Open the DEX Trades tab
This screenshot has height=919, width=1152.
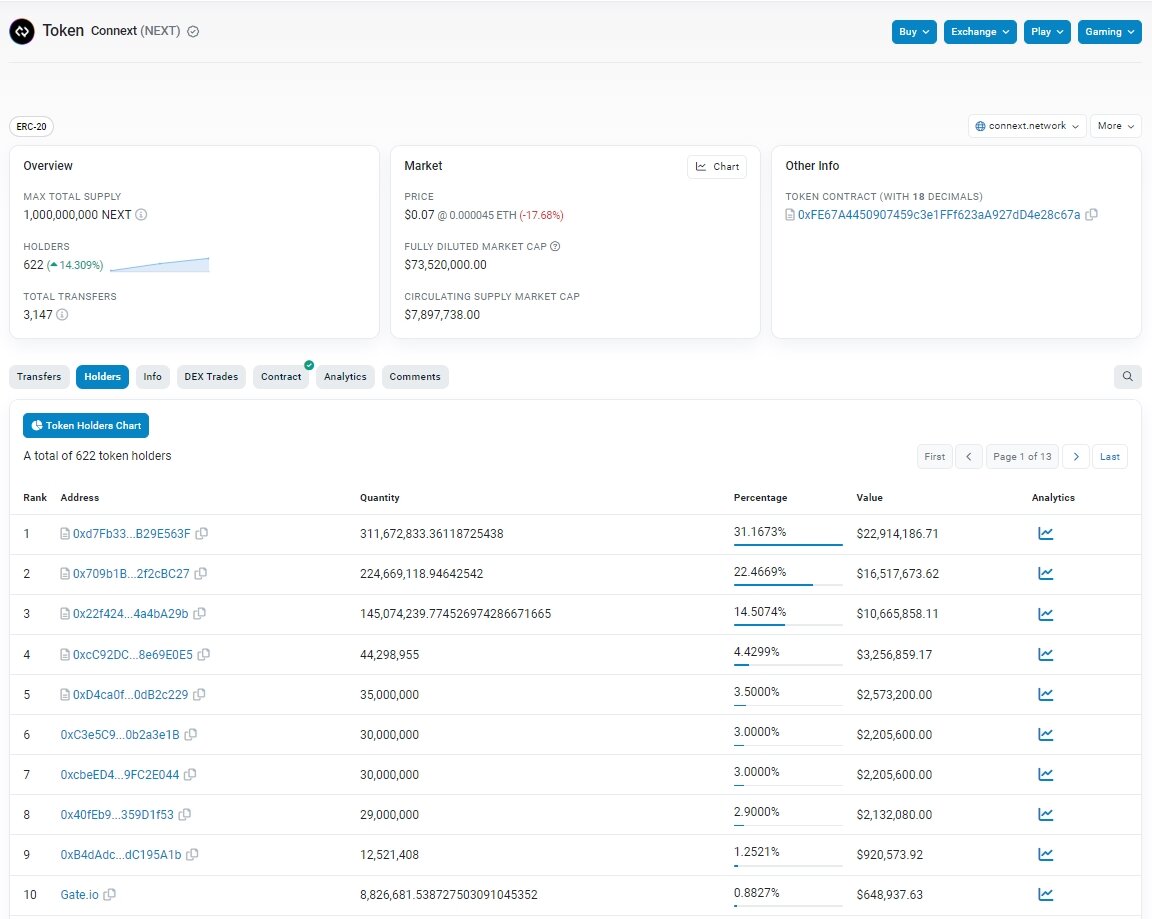click(x=211, y=376)
